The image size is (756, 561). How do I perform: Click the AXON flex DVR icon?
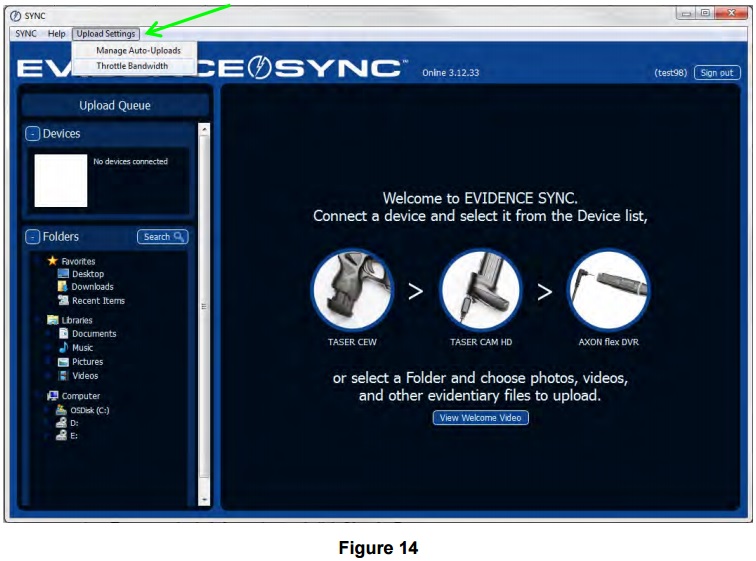pos(609,291)
